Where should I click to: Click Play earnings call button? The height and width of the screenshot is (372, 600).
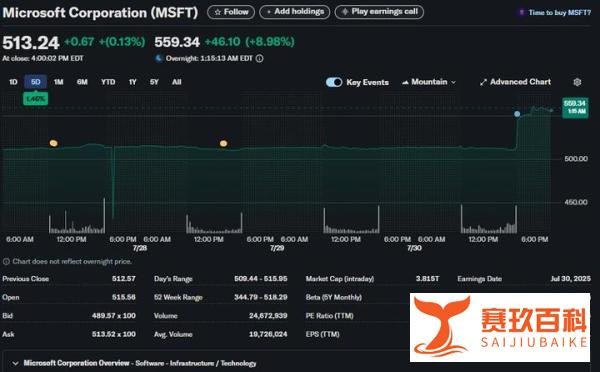coord(379,12)
